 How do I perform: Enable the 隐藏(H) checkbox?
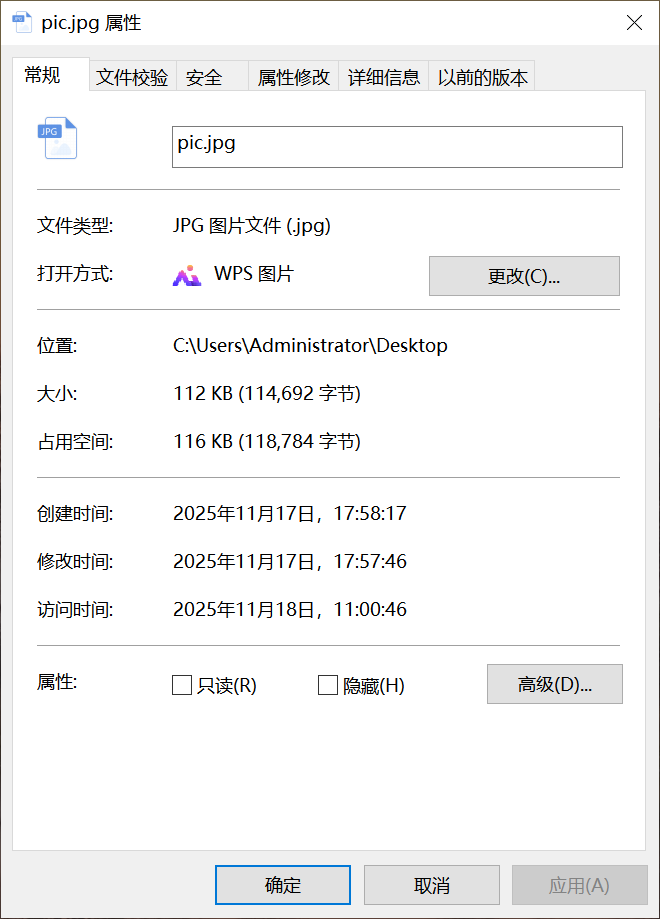pyautogui.click(x=327, y=684)
